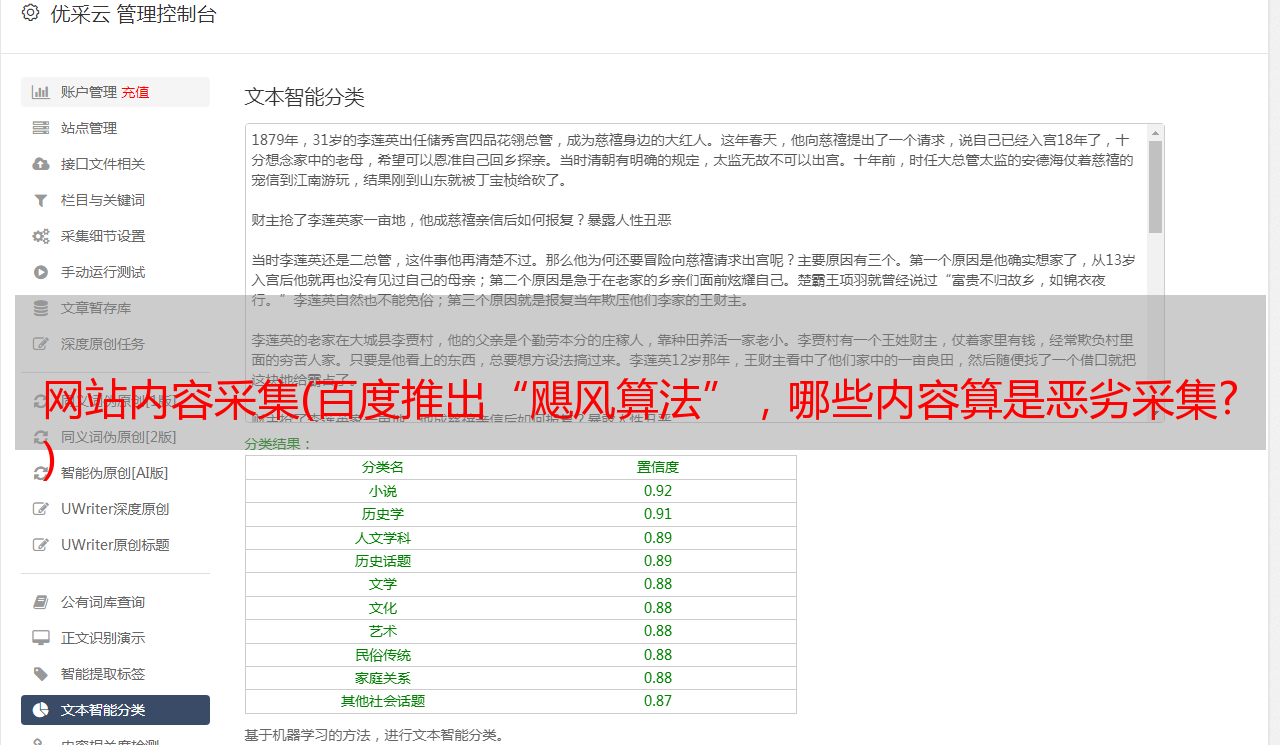Click the gear icon beside 优采云 管理控制台
The height and width of the screenshot is (745, 1280).
(x=30, y=14)
